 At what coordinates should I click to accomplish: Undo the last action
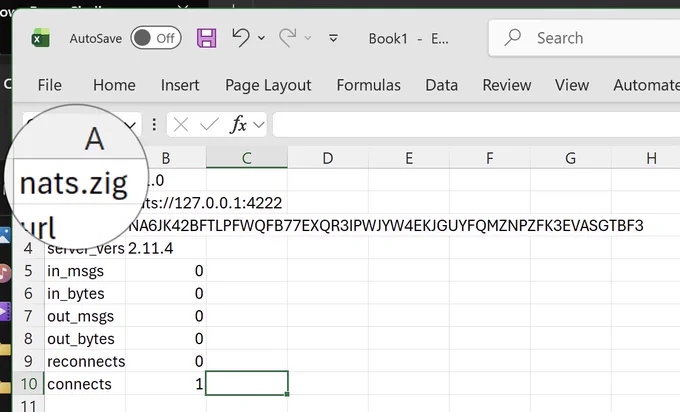(x=241, y=38)
